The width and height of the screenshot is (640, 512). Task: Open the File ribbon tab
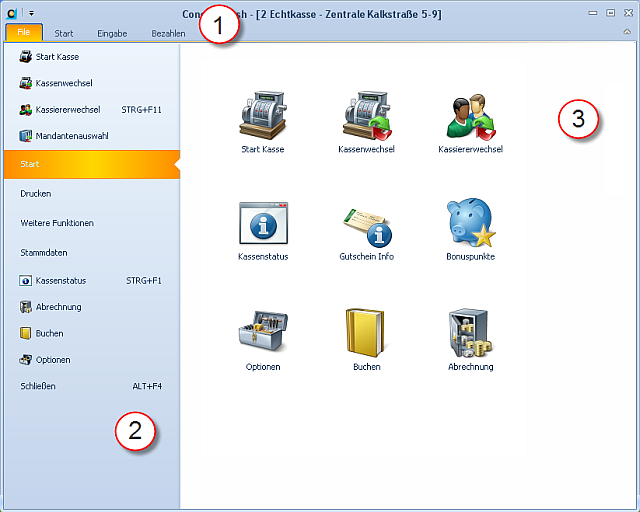[x=24, y=33]
